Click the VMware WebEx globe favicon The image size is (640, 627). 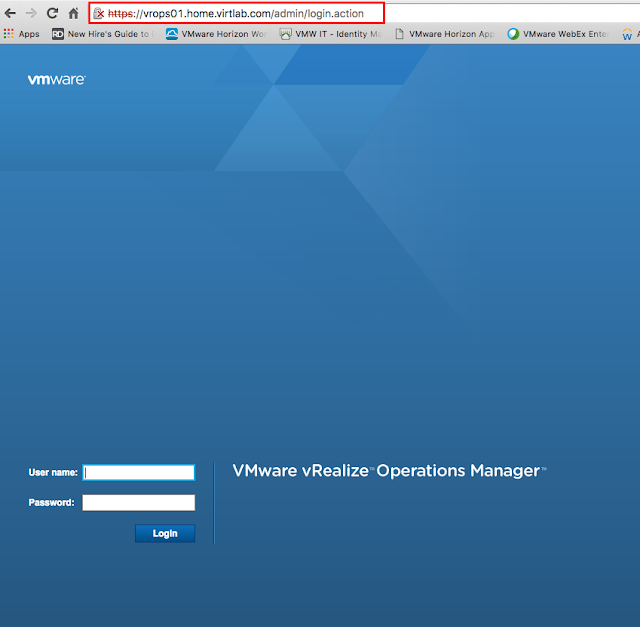[x=513, y=34]
